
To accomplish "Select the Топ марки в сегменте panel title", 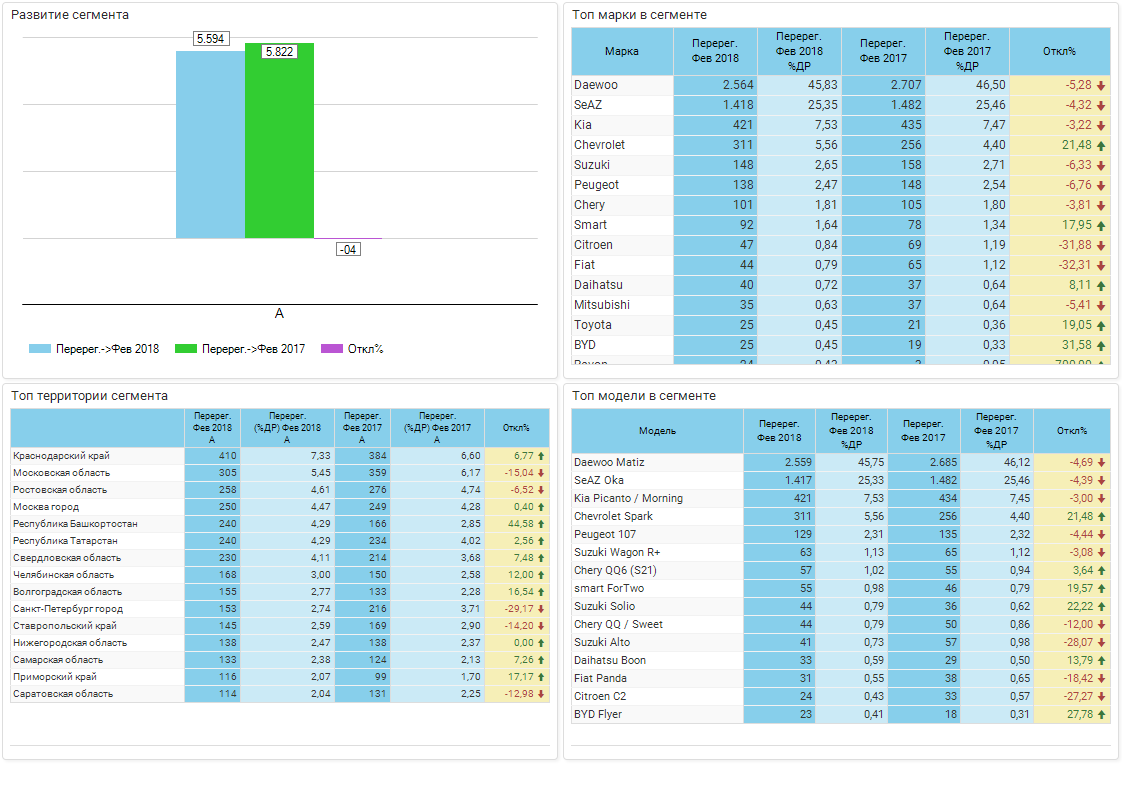I will pos(639,15).
